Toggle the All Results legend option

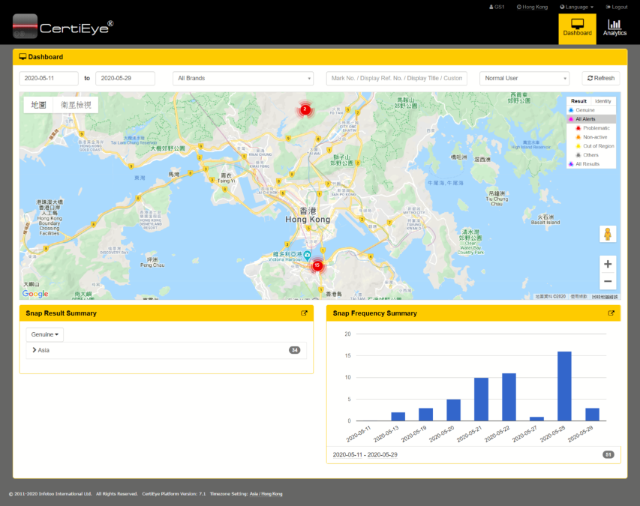click(x=592, y=164)
